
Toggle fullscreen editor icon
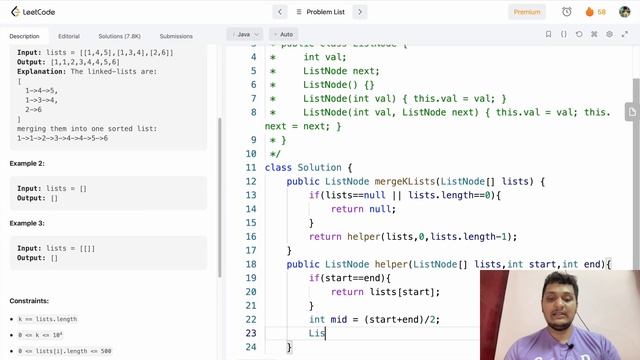tap(625, 34)
